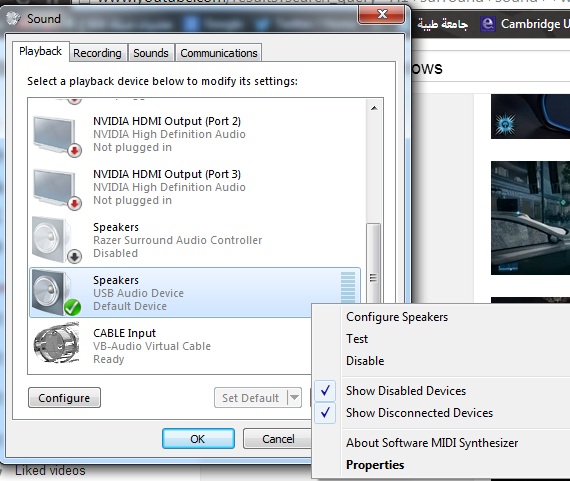The height and width of the screenshot is (481, 570).
Task: Click the NVIDIA HDMI Output Port 2 monitor icon
Action: click(x=56, y=136)
